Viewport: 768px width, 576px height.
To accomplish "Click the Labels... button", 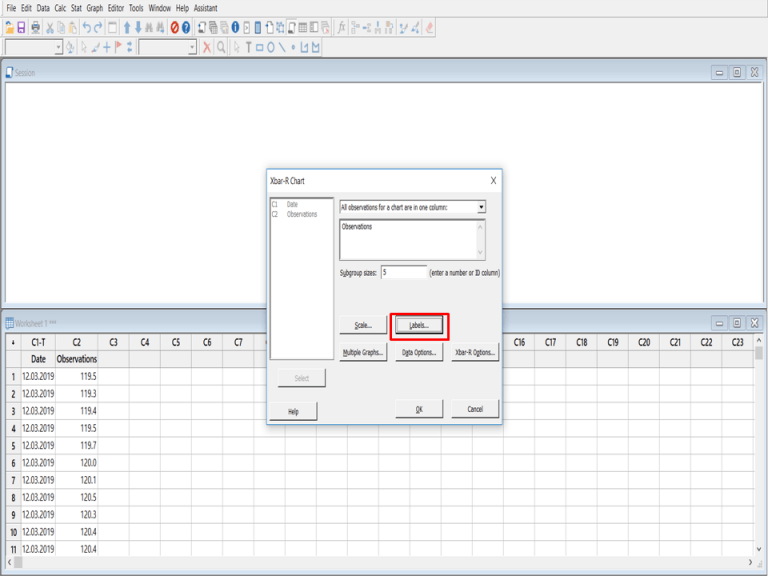I will click(x=419, y=326).
